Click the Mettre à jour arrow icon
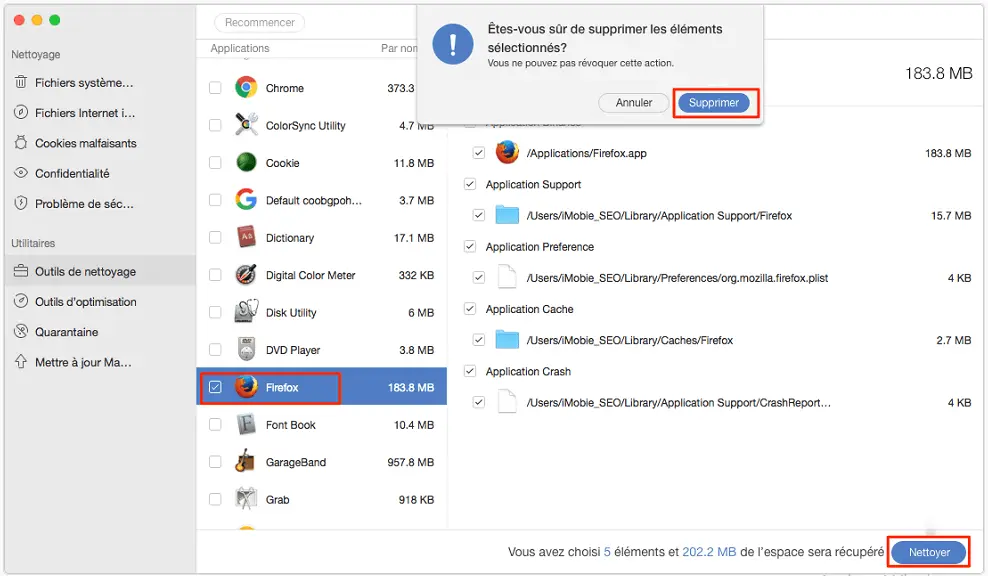Image resolution: width=988 pixels, height=576 pixels. pyautogui.click(x=21, y=362)
